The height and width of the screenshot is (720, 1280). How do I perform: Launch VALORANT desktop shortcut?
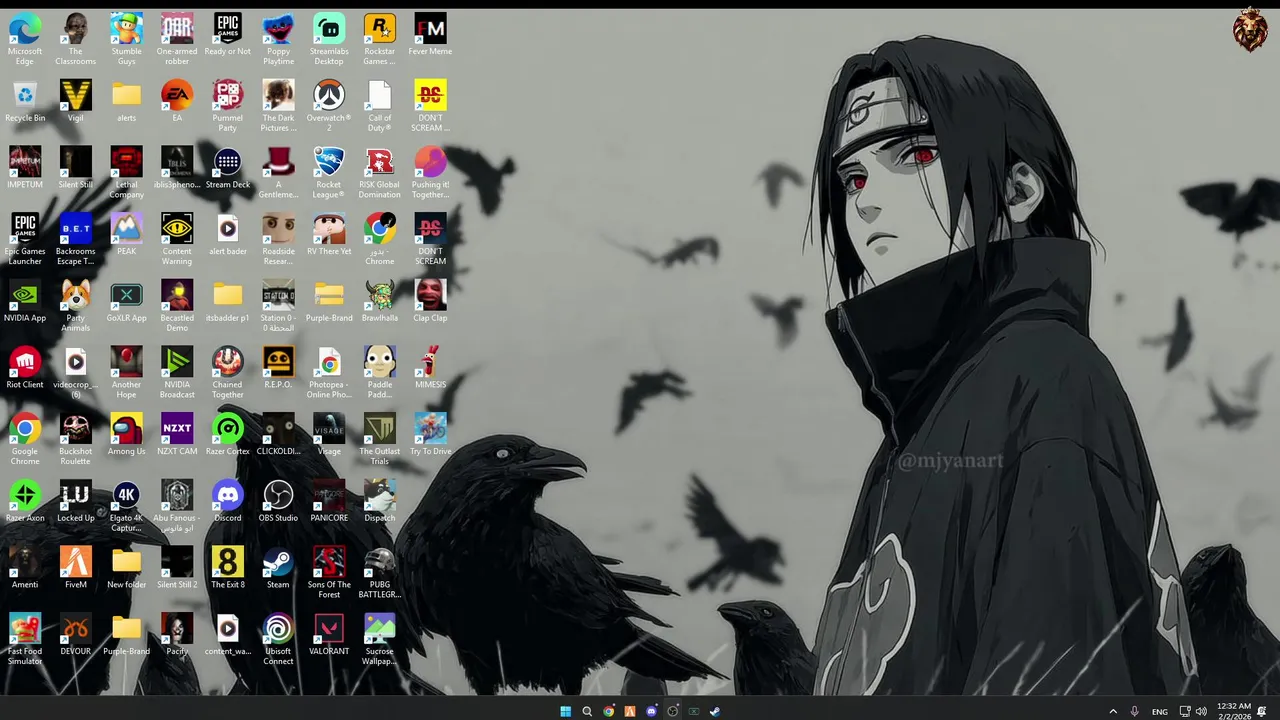[329, 635]
